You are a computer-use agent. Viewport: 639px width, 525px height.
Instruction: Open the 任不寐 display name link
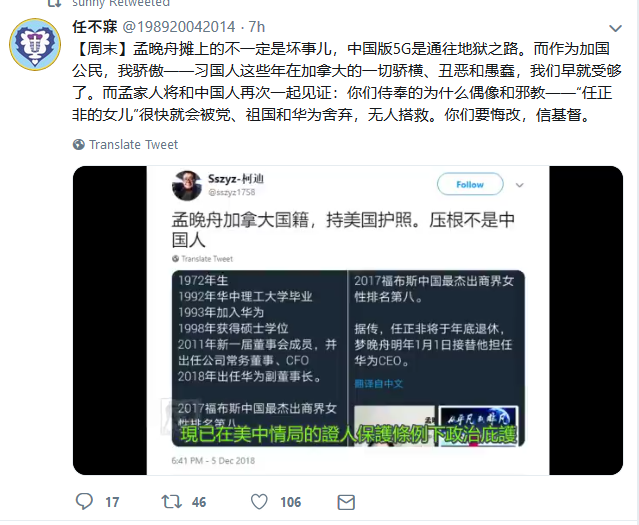[95, 27]
